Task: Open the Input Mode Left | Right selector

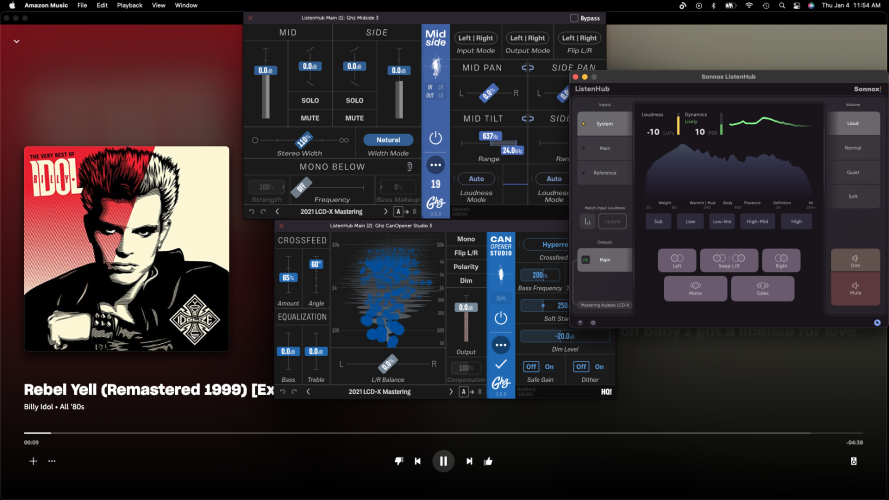Action: click(476, 38)
